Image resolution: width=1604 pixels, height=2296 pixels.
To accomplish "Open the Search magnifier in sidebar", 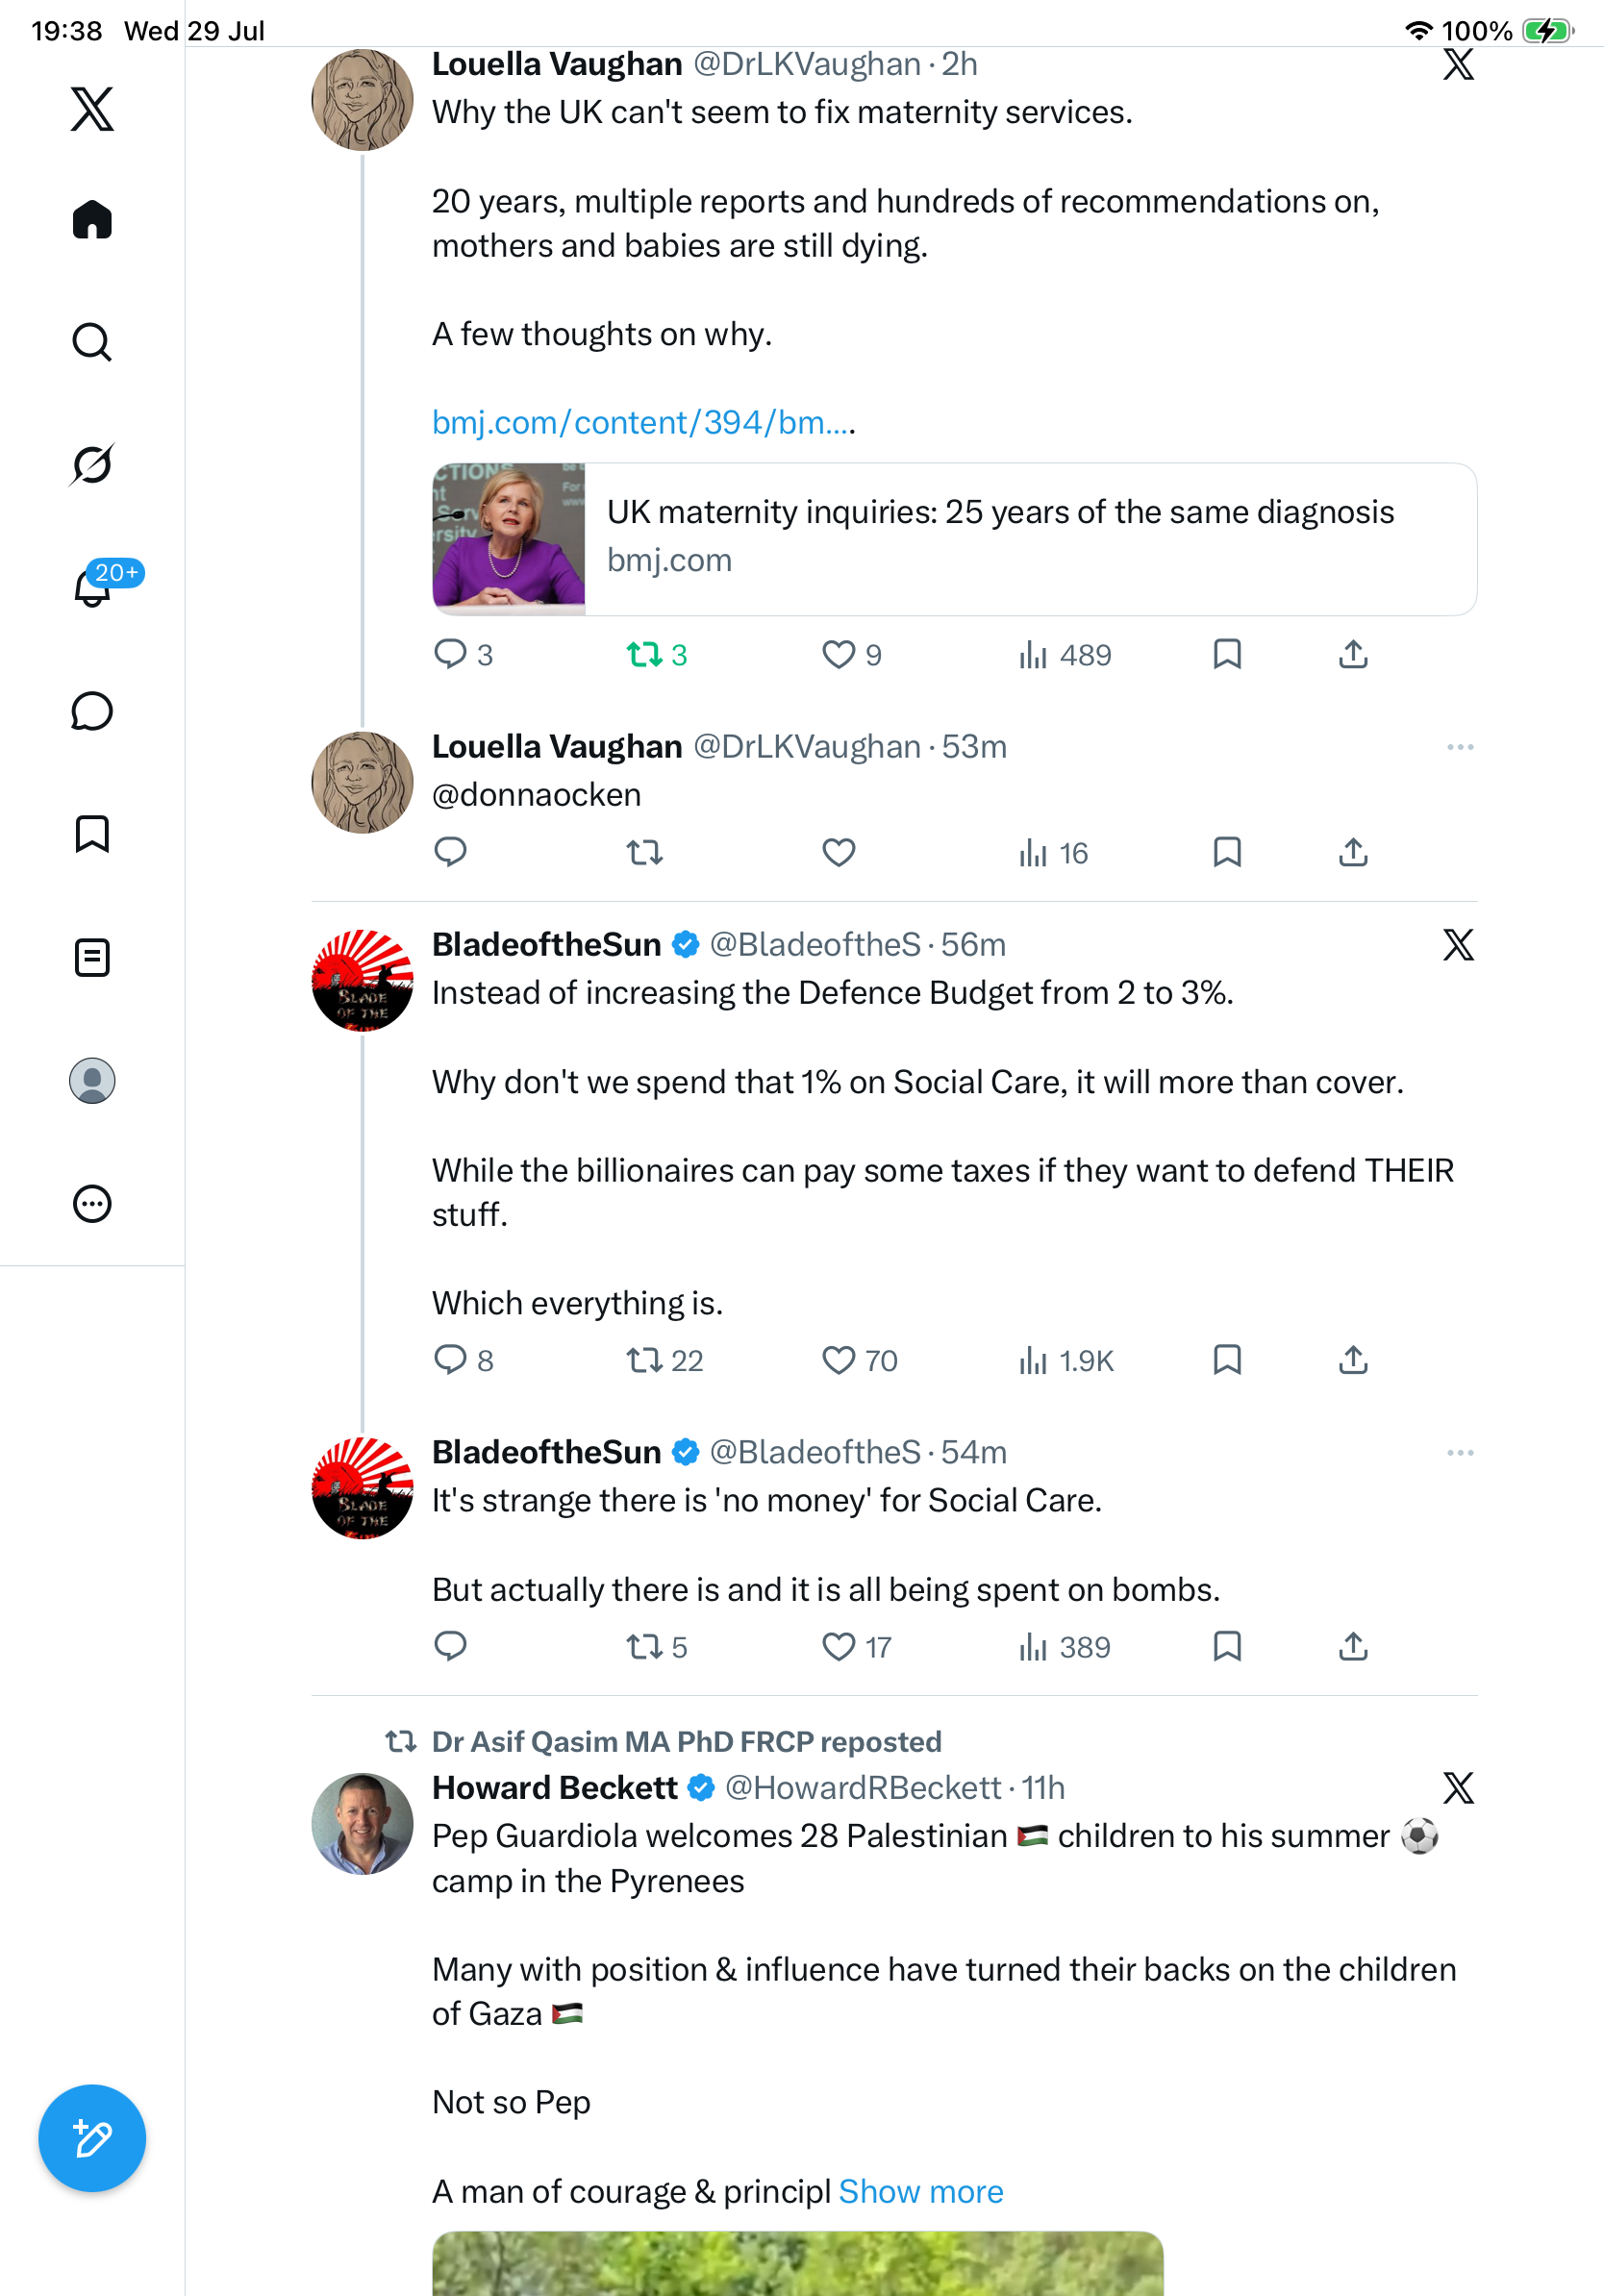I will click(92, 342).
